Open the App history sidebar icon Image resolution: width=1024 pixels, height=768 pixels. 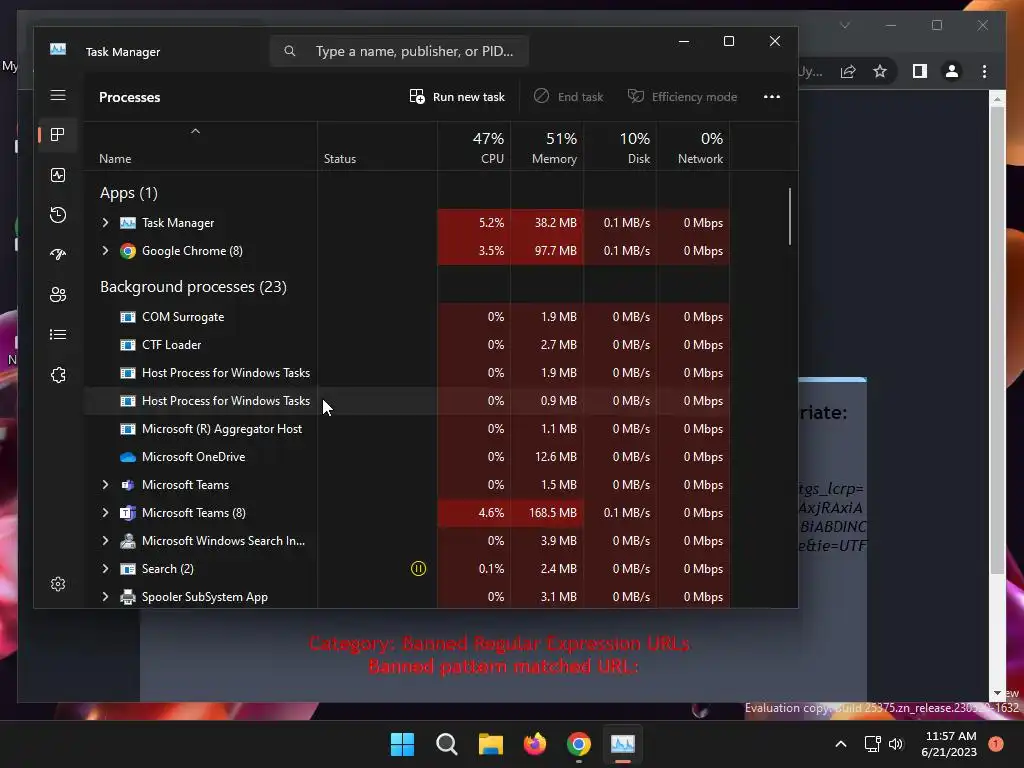(57, 215)
